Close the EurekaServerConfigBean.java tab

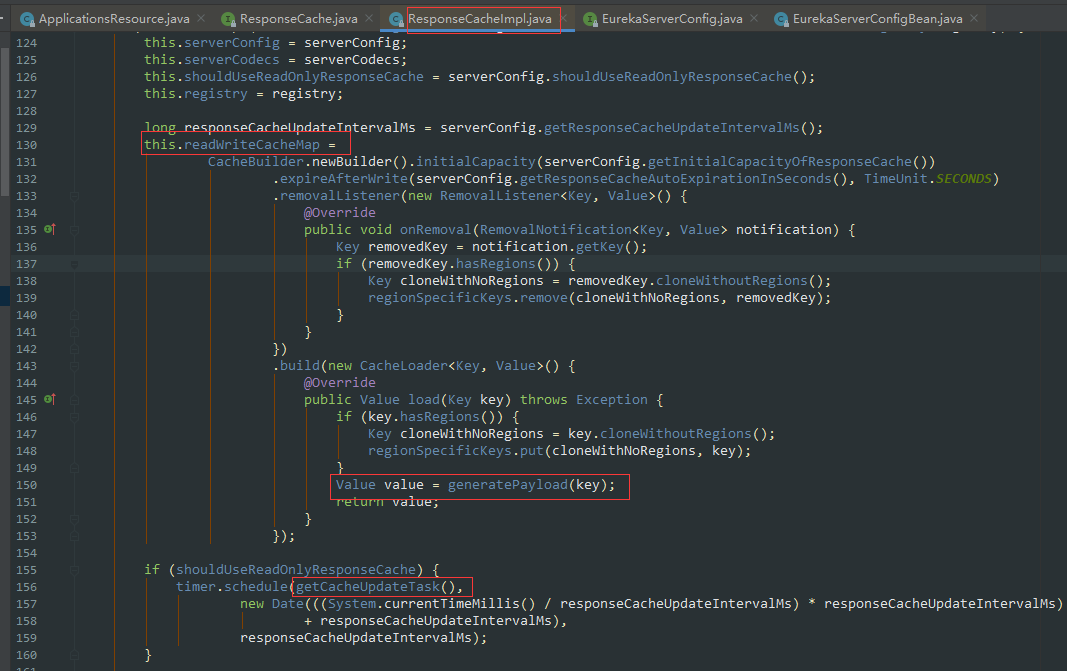click(x=974, y=18)
